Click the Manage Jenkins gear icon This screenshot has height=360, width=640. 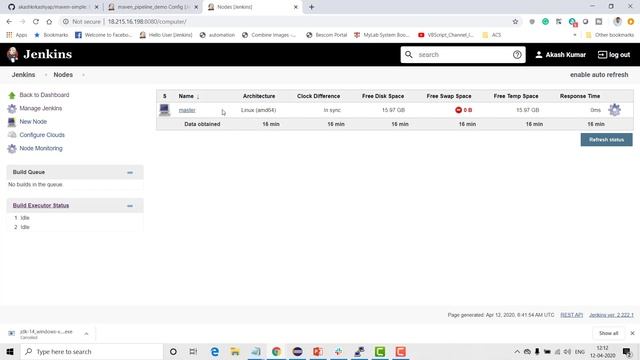(x=12, y=109)
